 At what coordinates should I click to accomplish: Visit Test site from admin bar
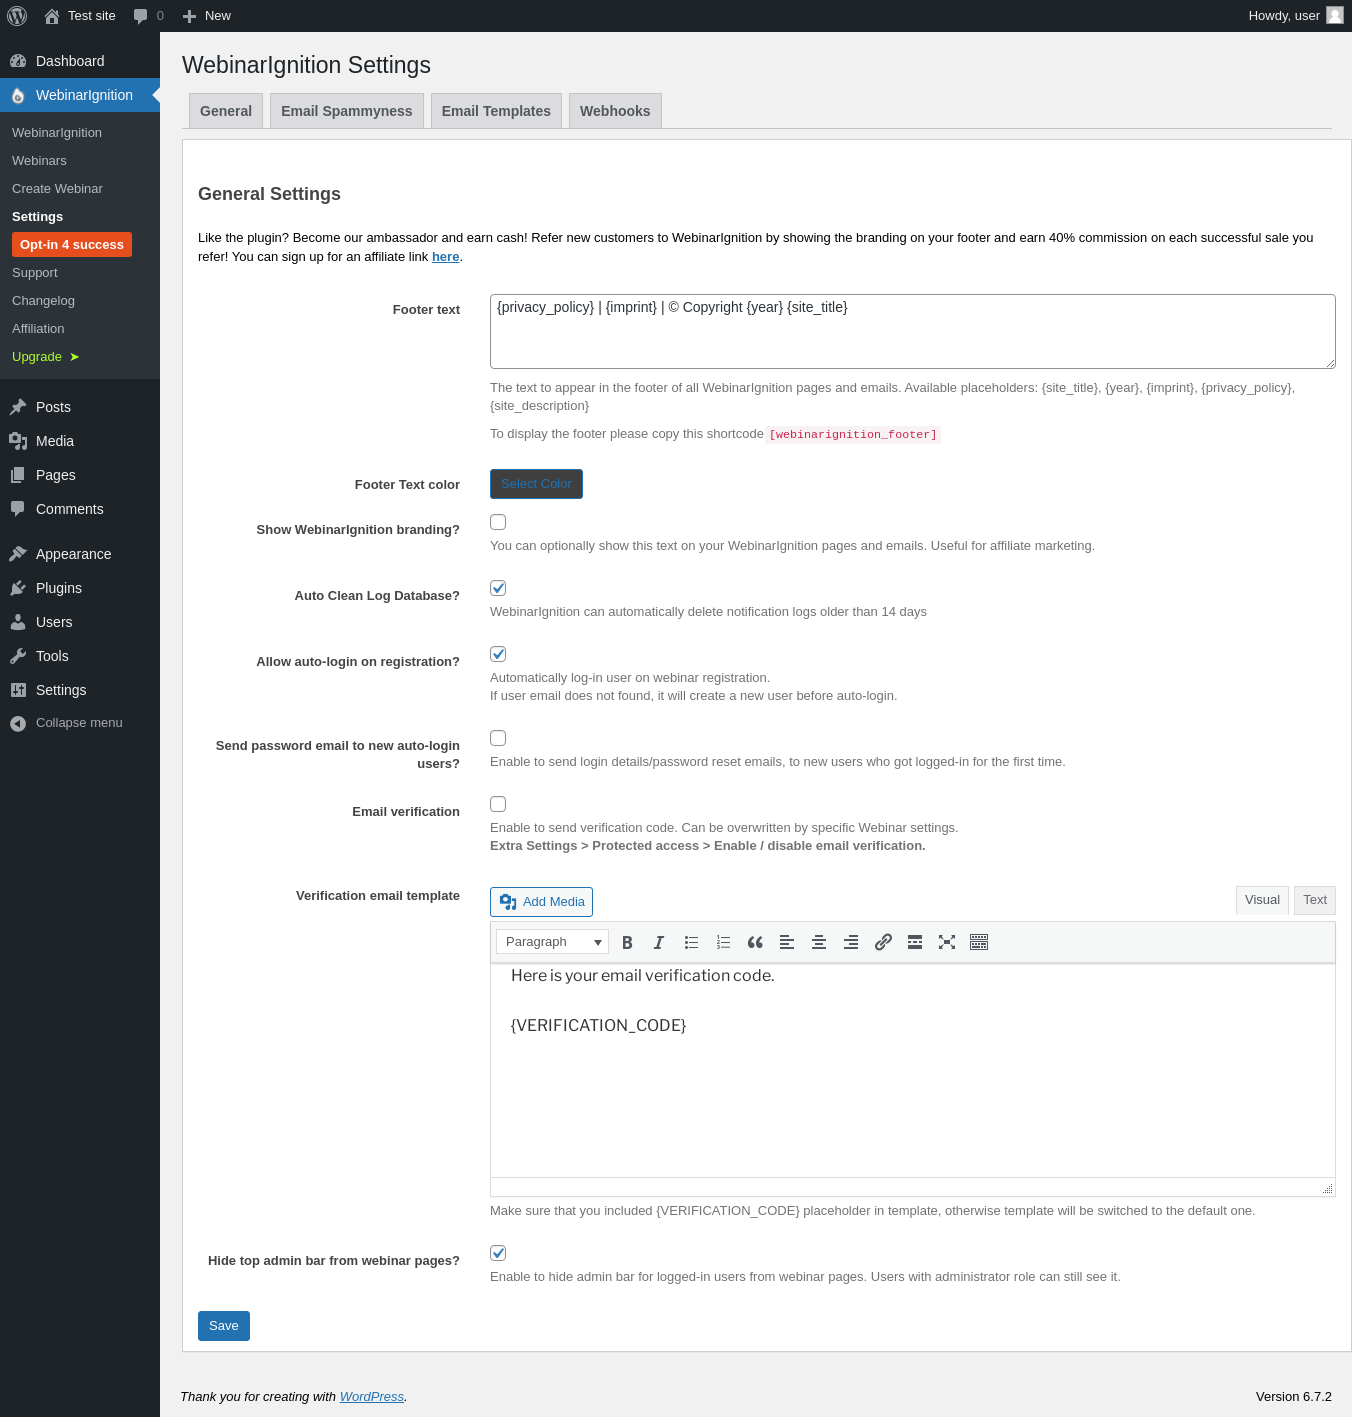pos(80,16)
